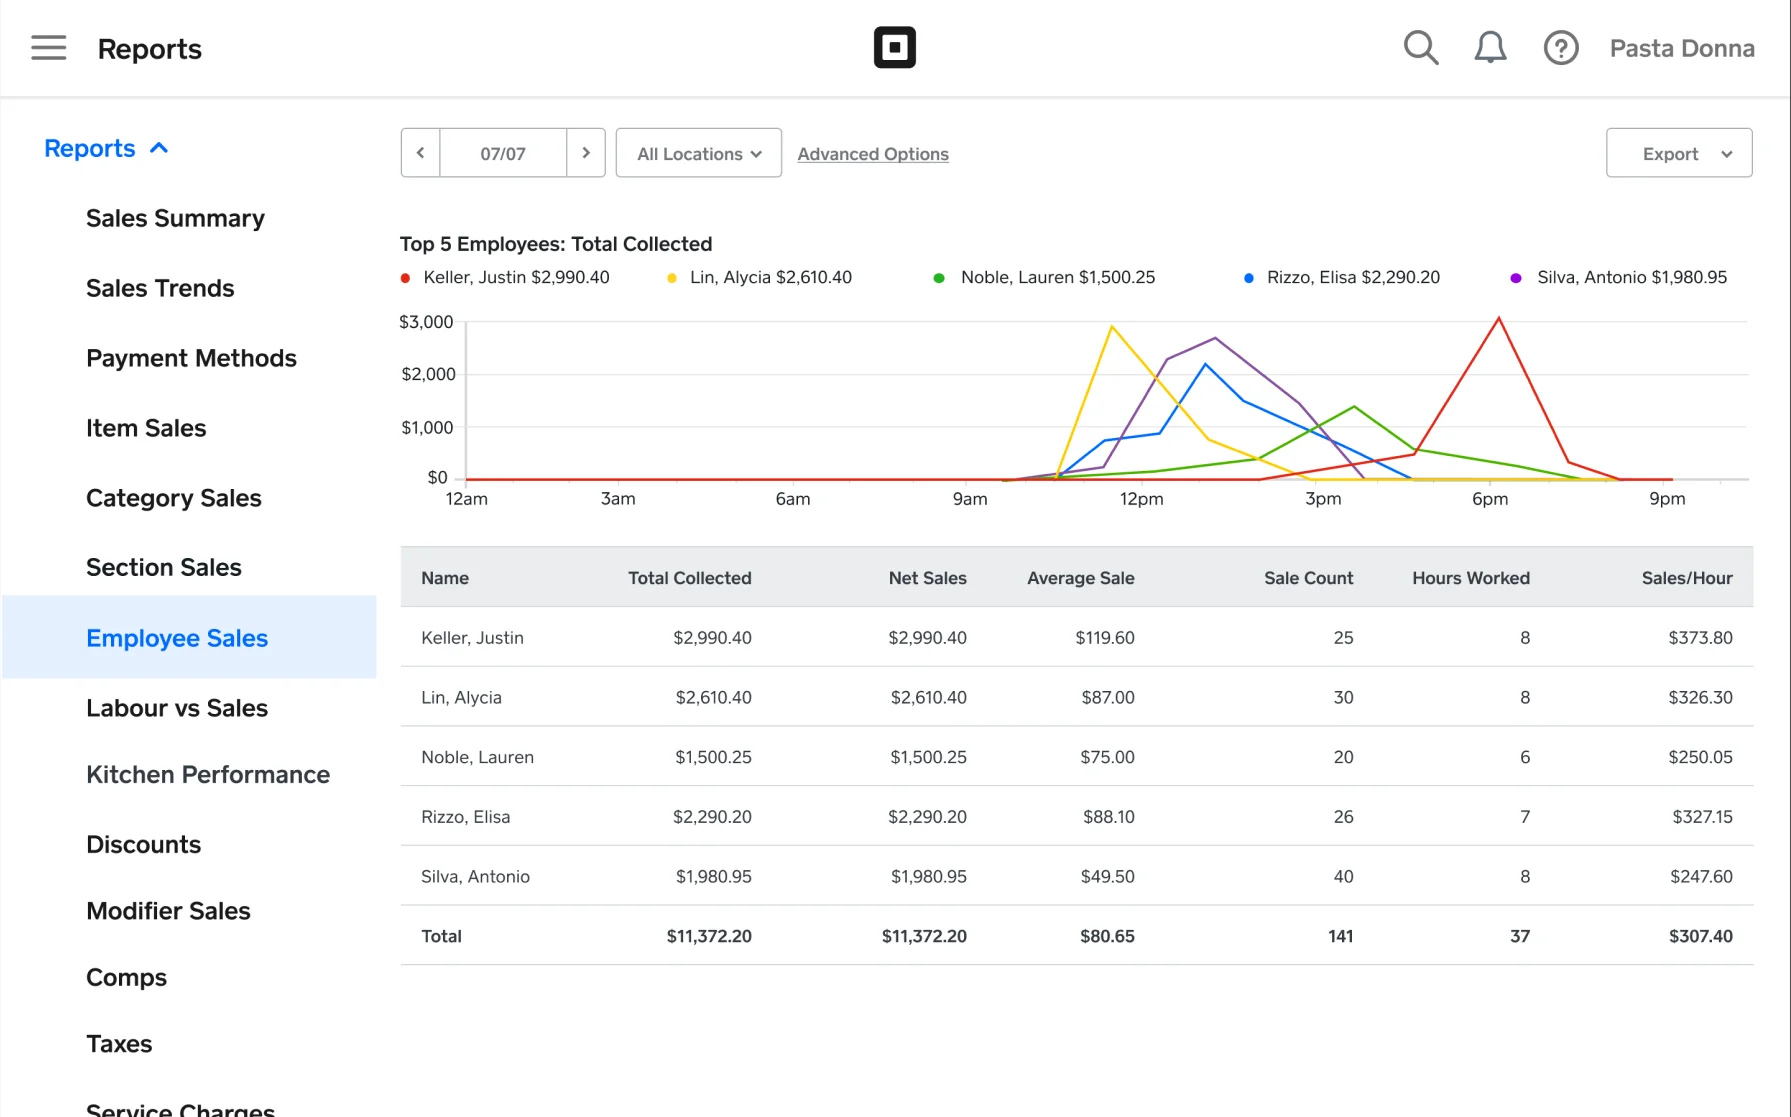Open the Category Sales report
This screenshot has height=1117, width=1791.
pos(174,498)
